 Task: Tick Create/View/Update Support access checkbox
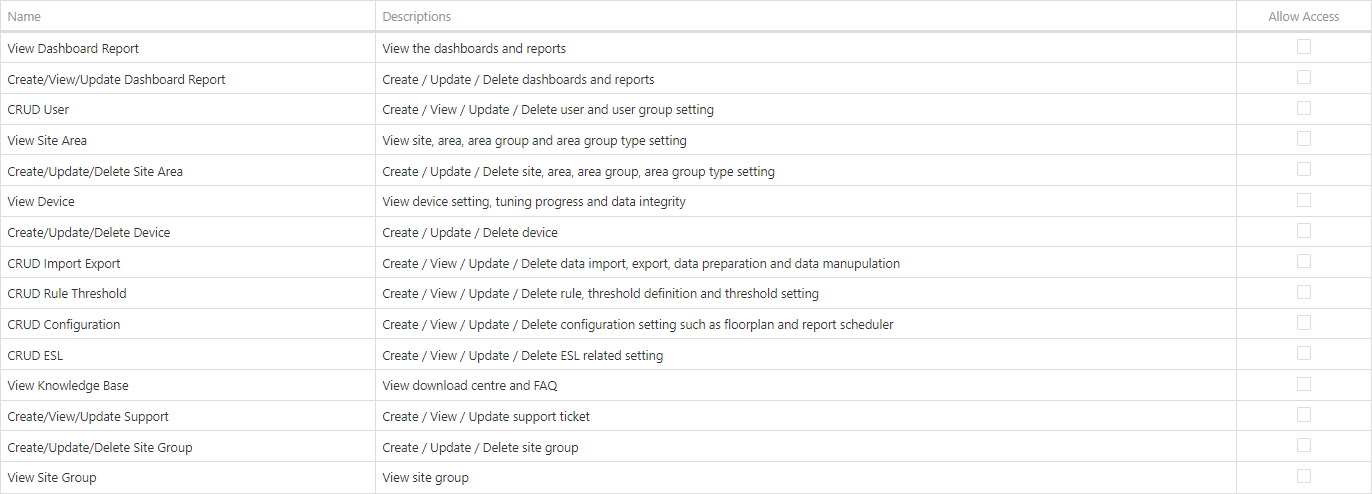[x=1304, y=415]
